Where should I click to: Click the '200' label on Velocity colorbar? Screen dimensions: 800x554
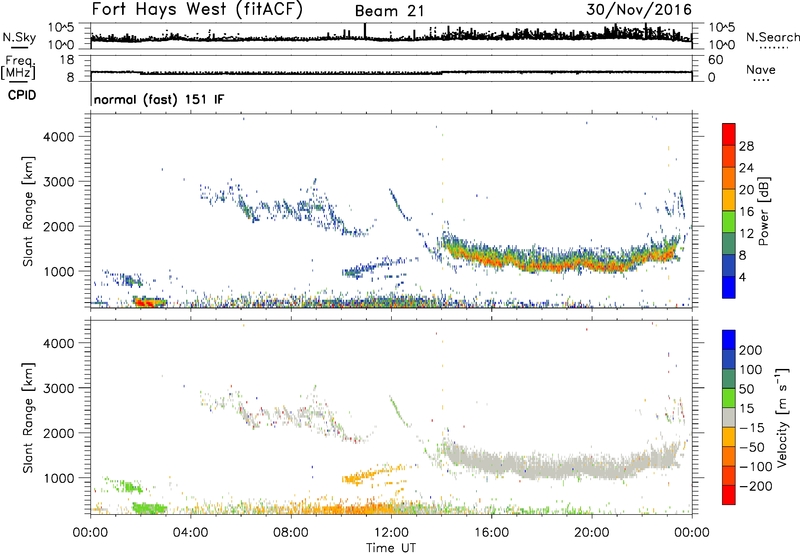(751, 350)
